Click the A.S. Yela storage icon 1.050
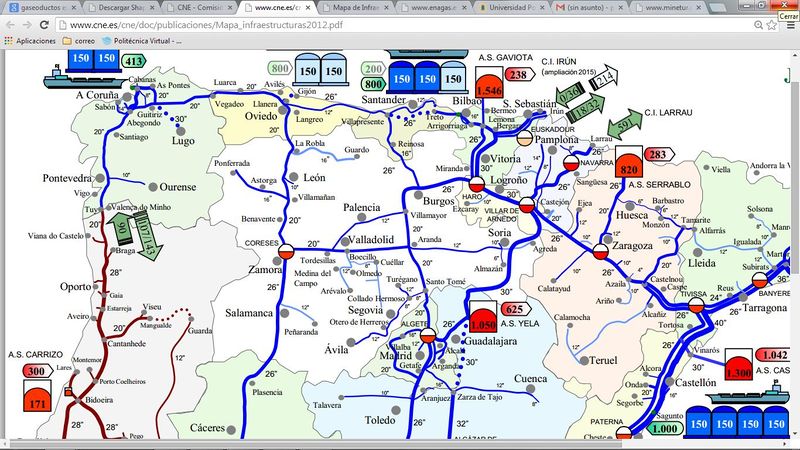The height and width of the screenshot is (450, 800). point(483,320)
